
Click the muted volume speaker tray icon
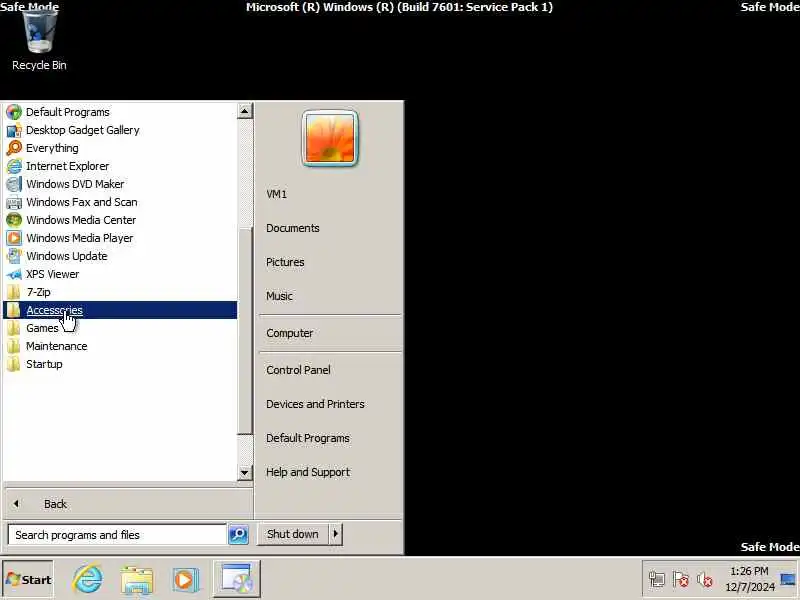705,580
